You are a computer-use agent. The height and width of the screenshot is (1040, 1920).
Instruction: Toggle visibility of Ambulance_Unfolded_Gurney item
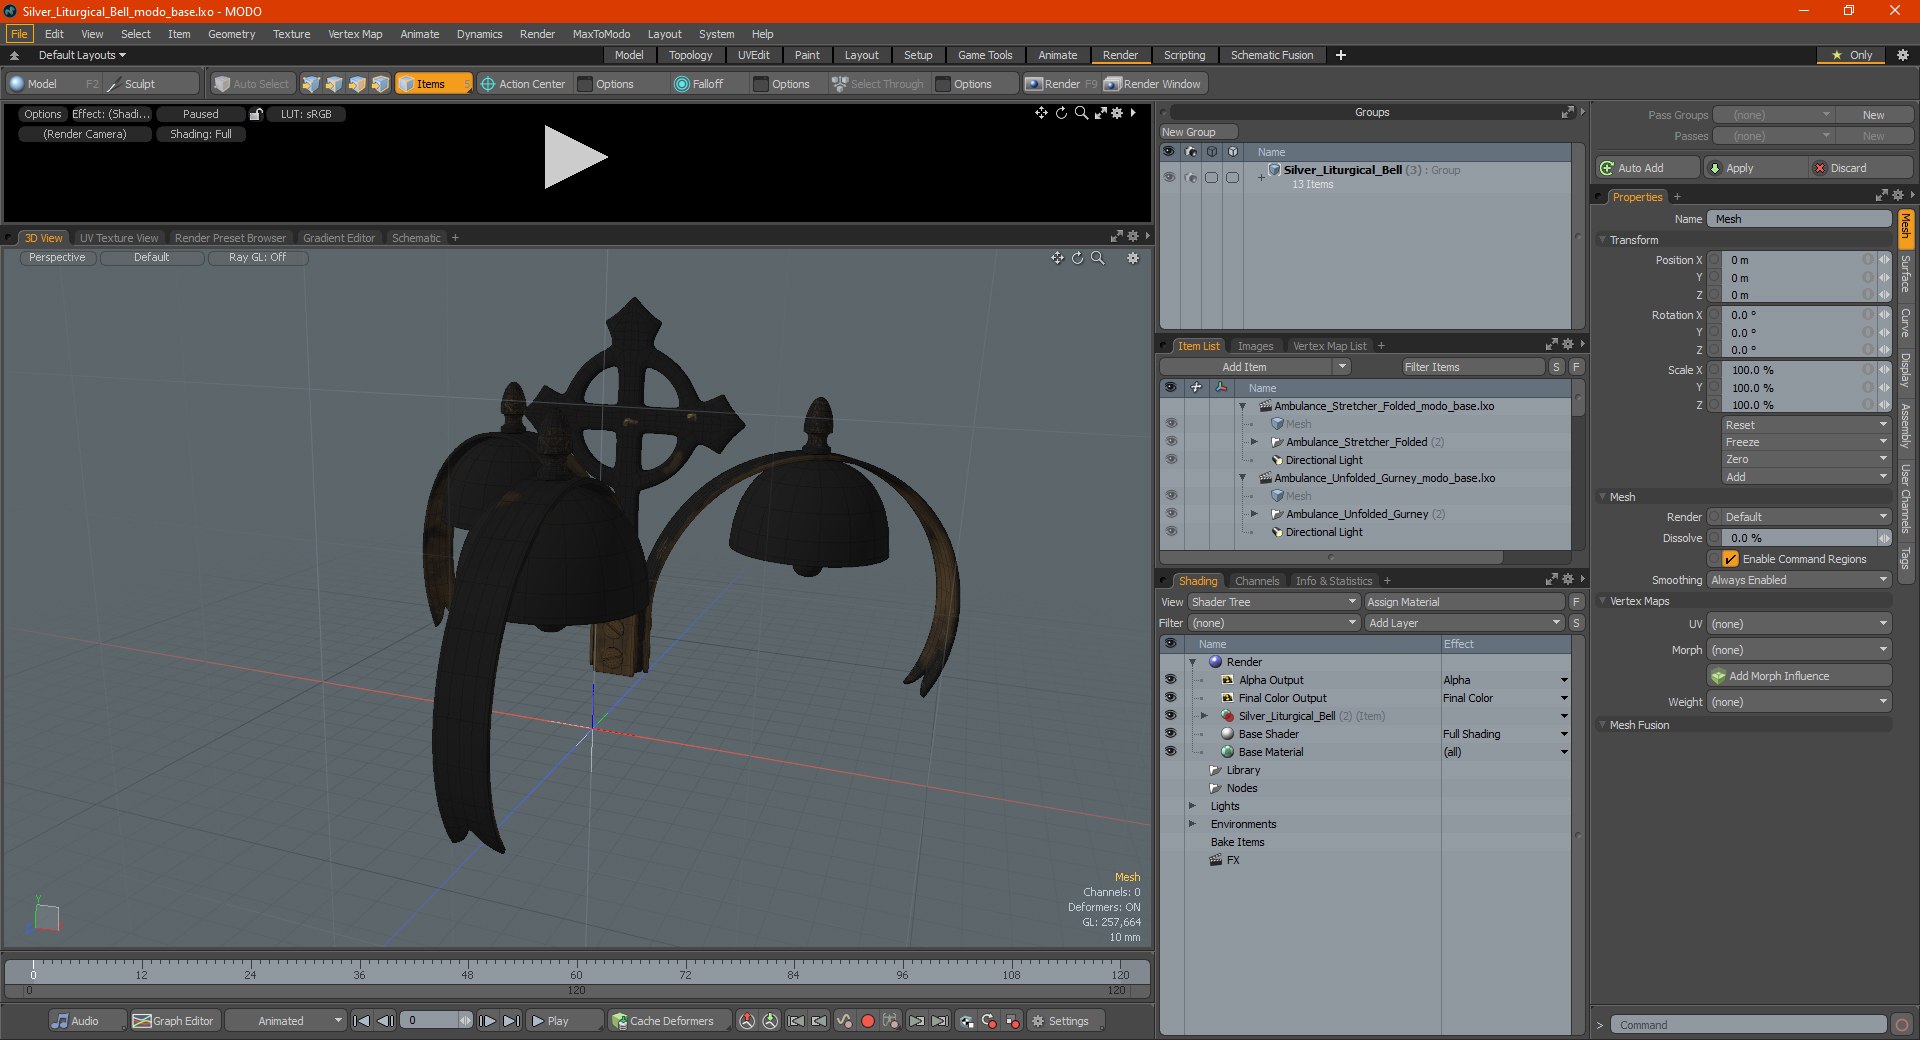coord(1170,514)
